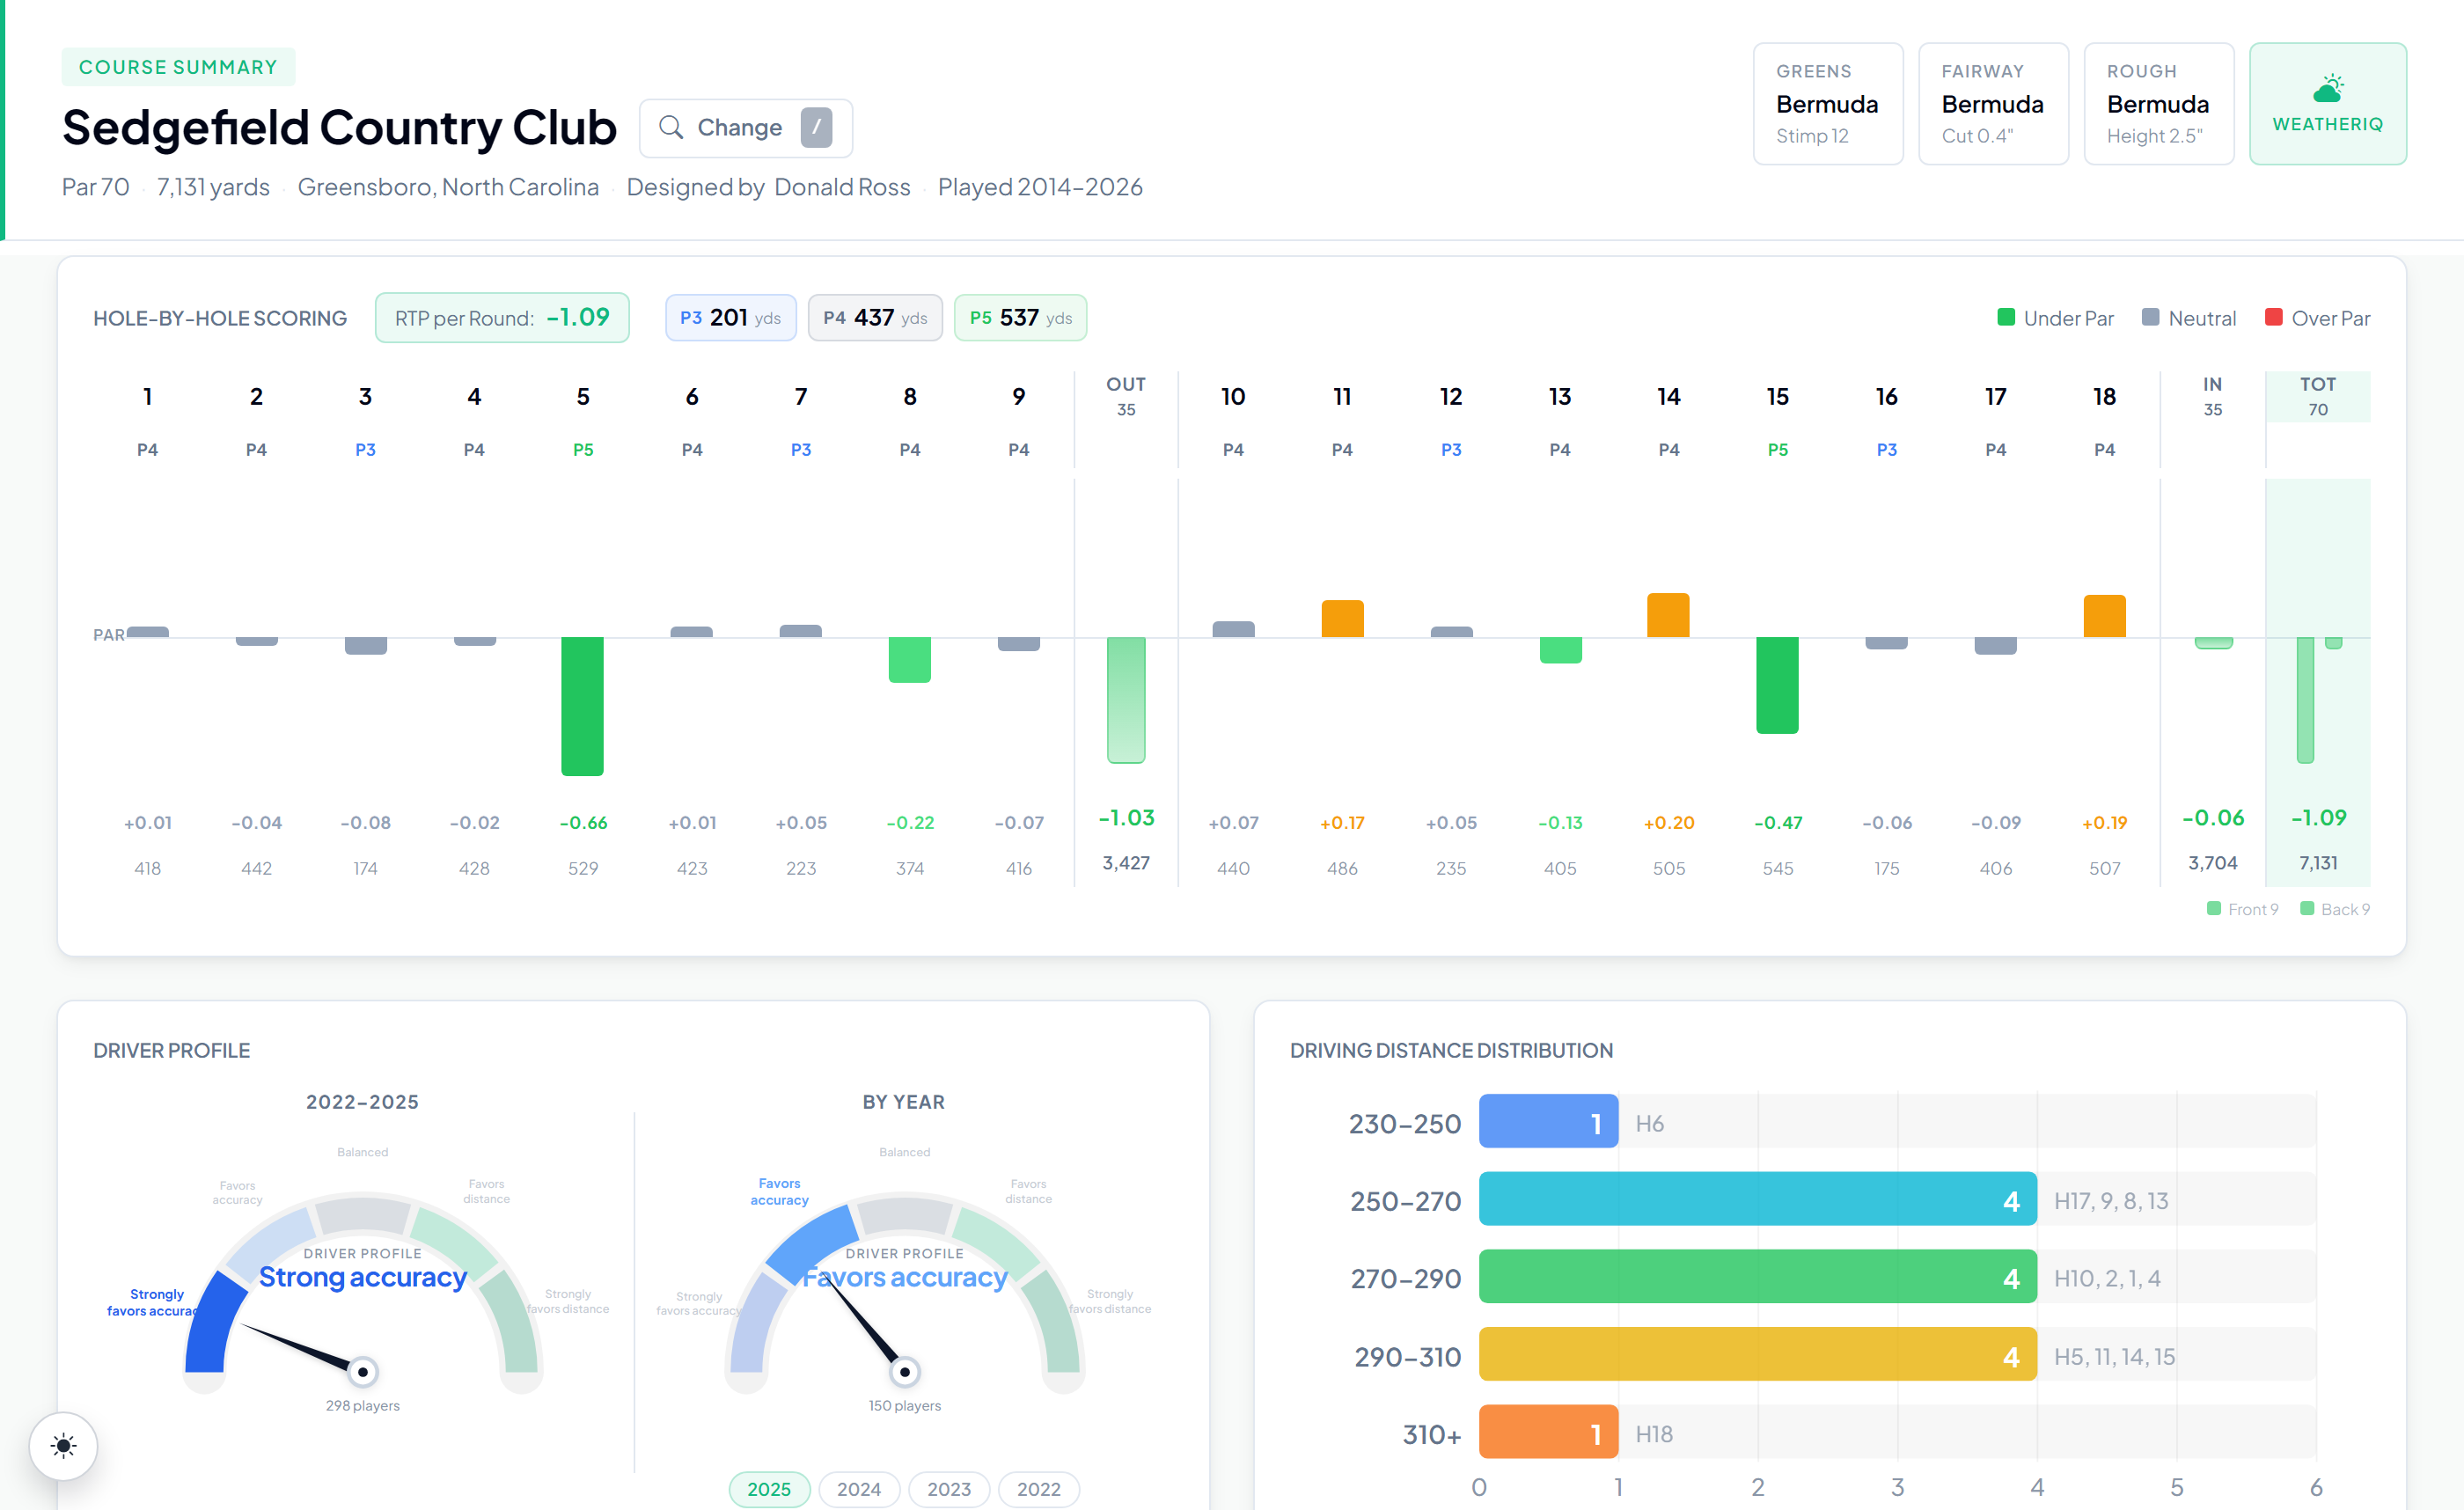Screen dimensions: 2464x1510
Task: Click the H10, 2, 1, 4 holes label
Action: [x=2107, y=1279]
